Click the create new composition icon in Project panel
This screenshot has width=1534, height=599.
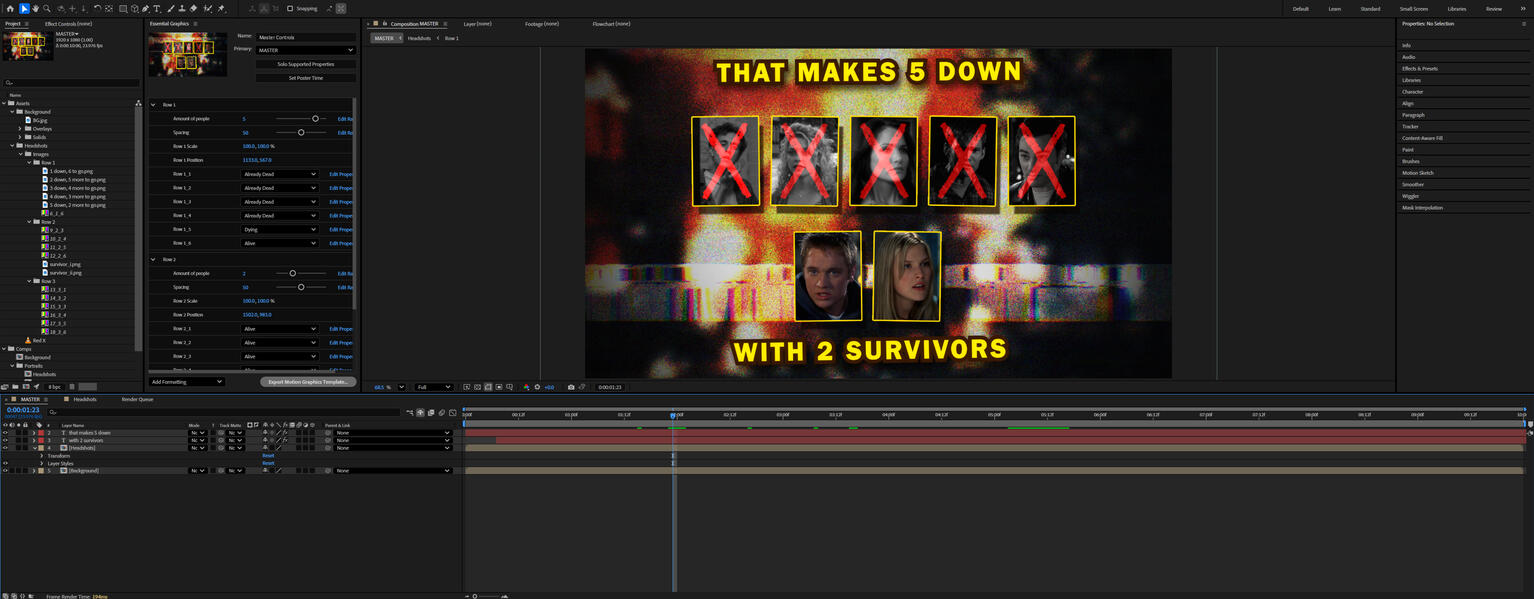[26, 386]
